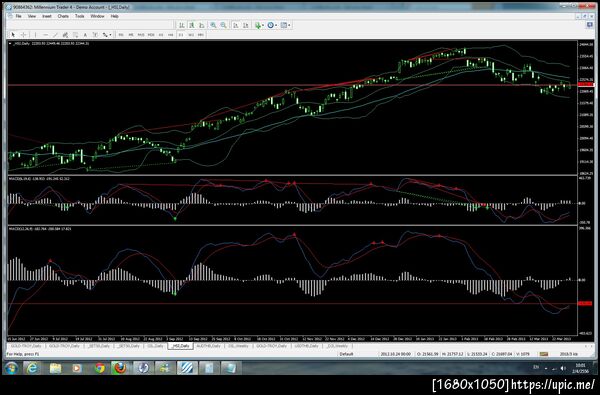Expand the Arrows objects dropdown arrow
The height and width of the screenshot is (395, 600).
click(110, 35)
